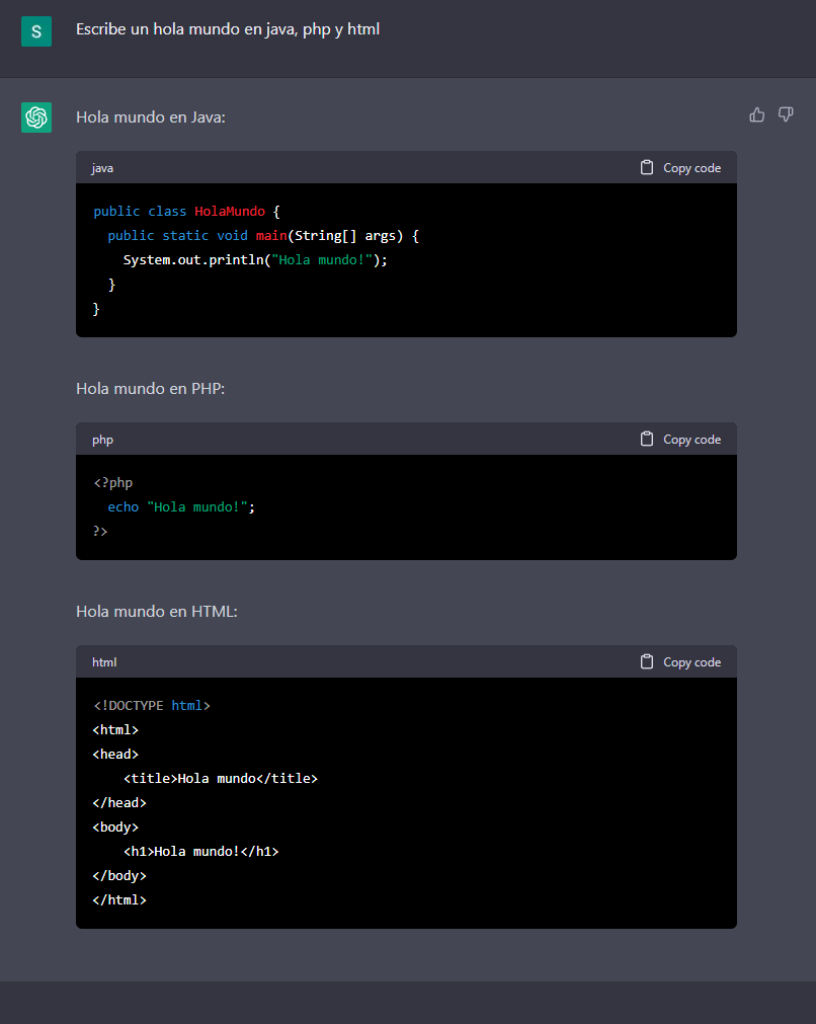The width and height of the screenshot is (816, 1024).
Task: Click the java language label in the header
Action: click(x=102, y=168)
